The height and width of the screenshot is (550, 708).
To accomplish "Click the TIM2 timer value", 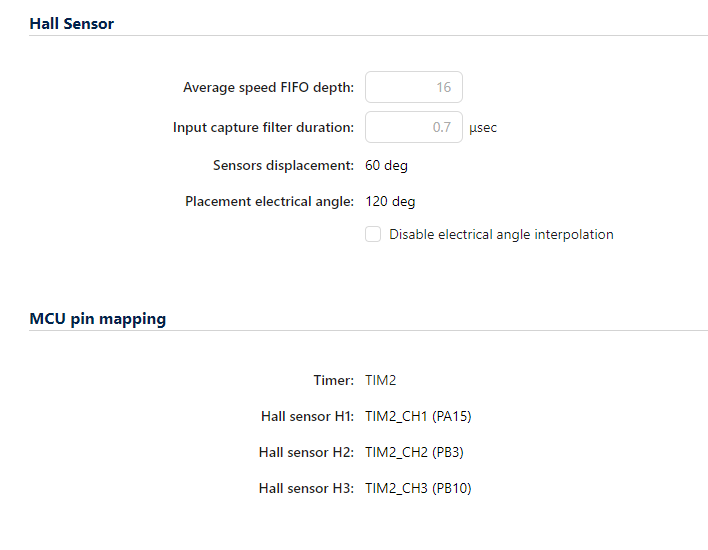I will point(381,380).
